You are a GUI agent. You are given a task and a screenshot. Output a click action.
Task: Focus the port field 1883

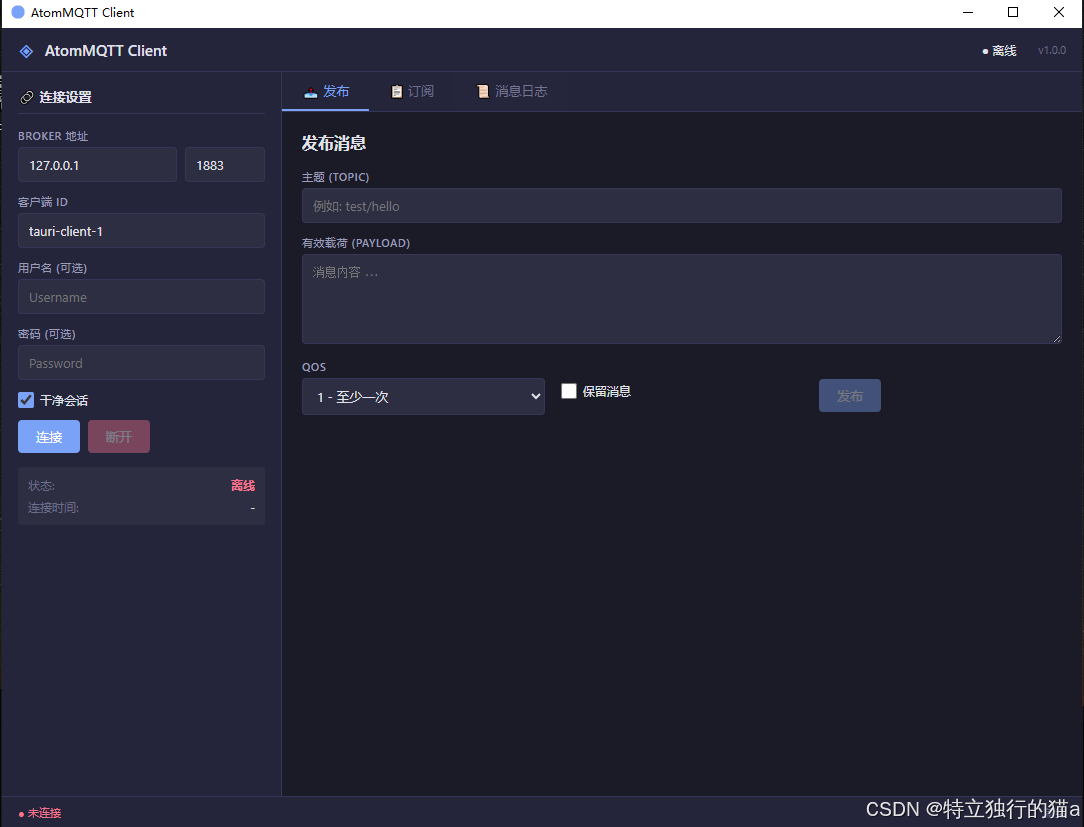(x=225, y=165)
